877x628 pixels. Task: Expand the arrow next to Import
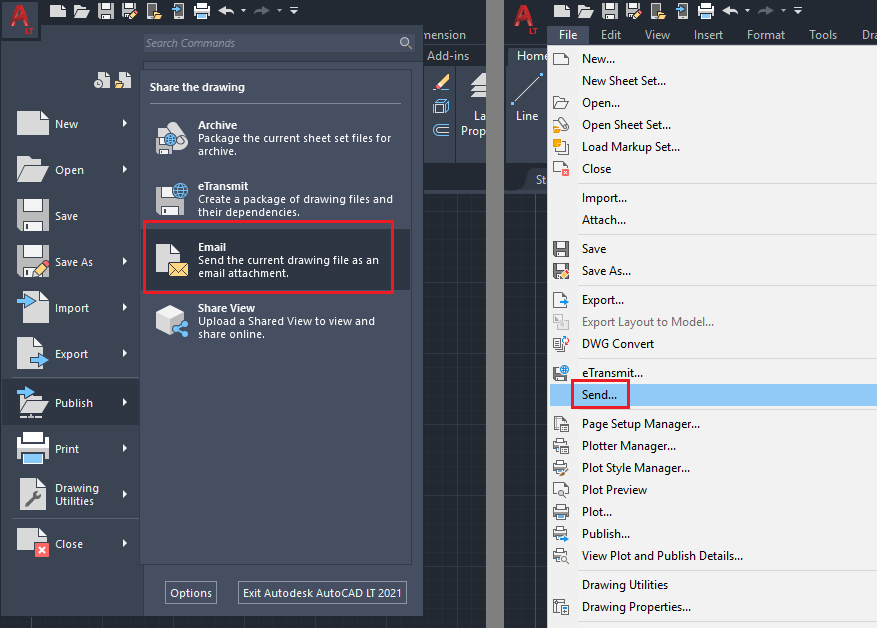(x=125, y=307)
